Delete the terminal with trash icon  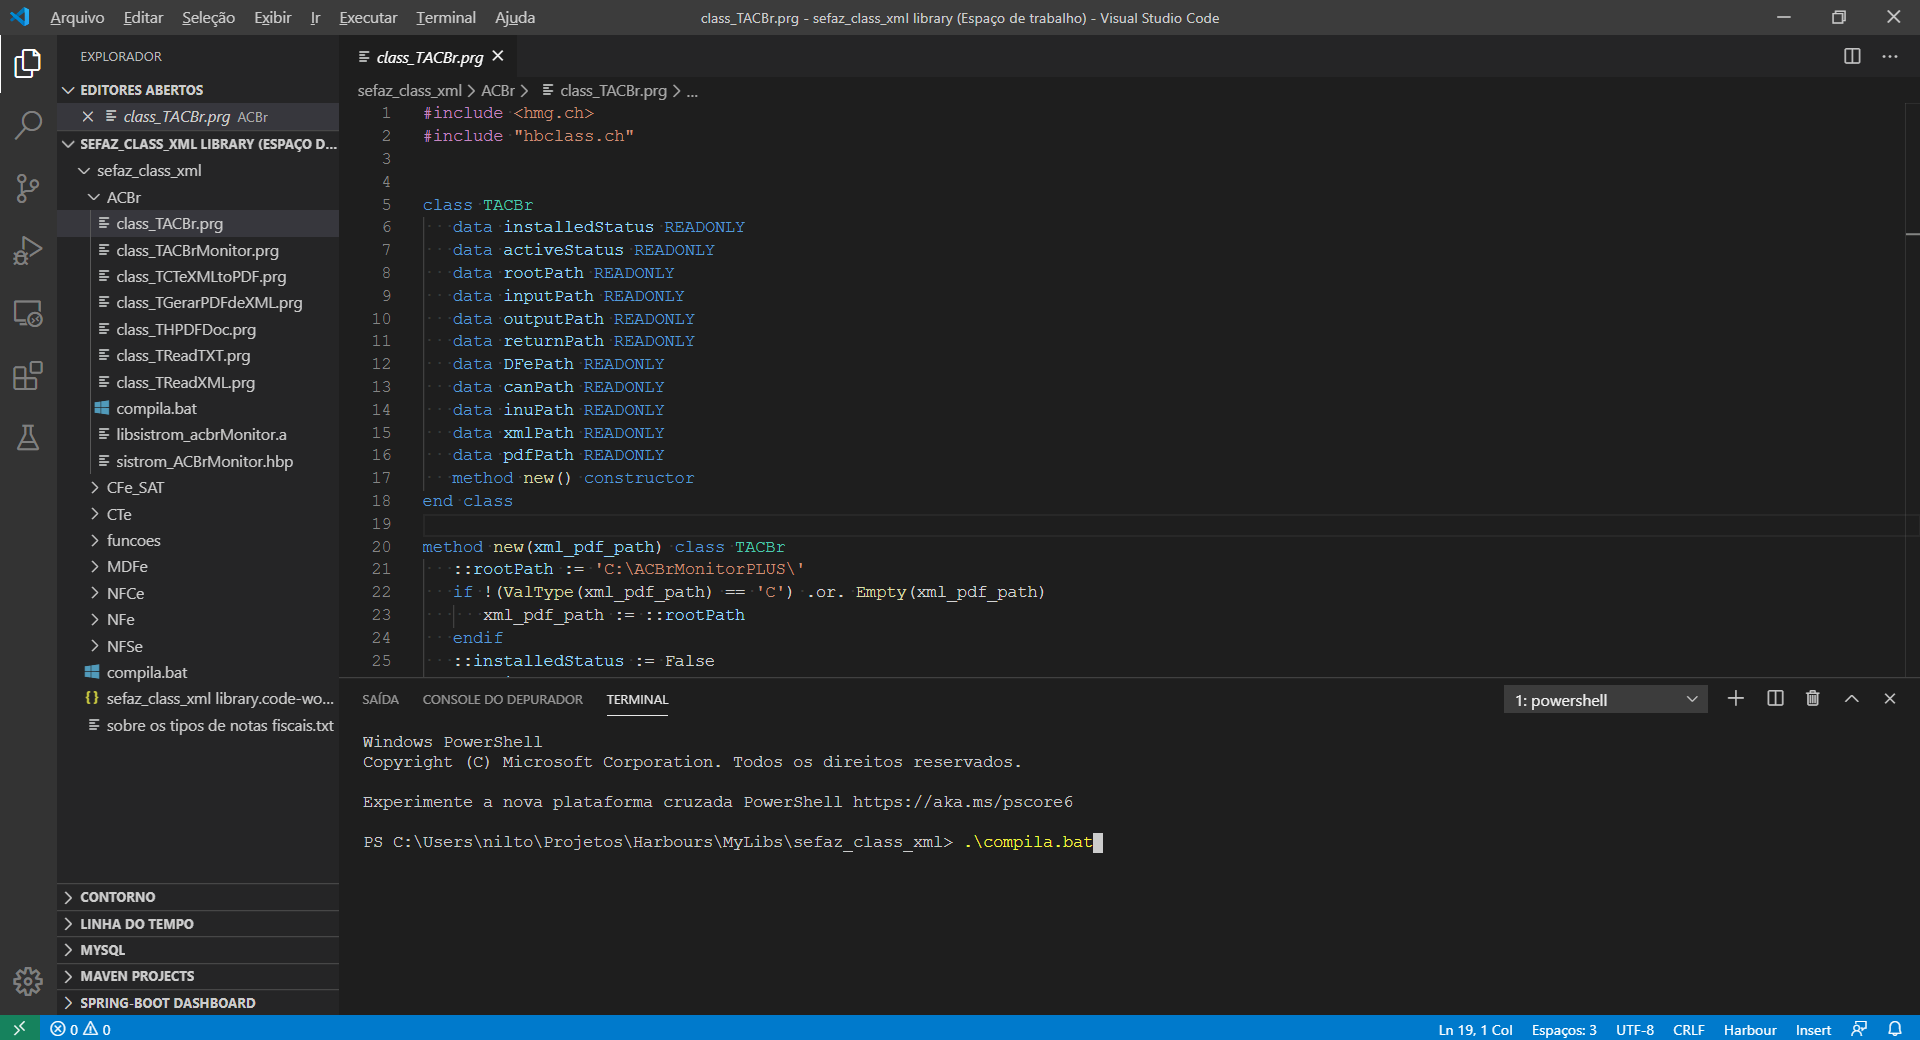[1812, 699]
